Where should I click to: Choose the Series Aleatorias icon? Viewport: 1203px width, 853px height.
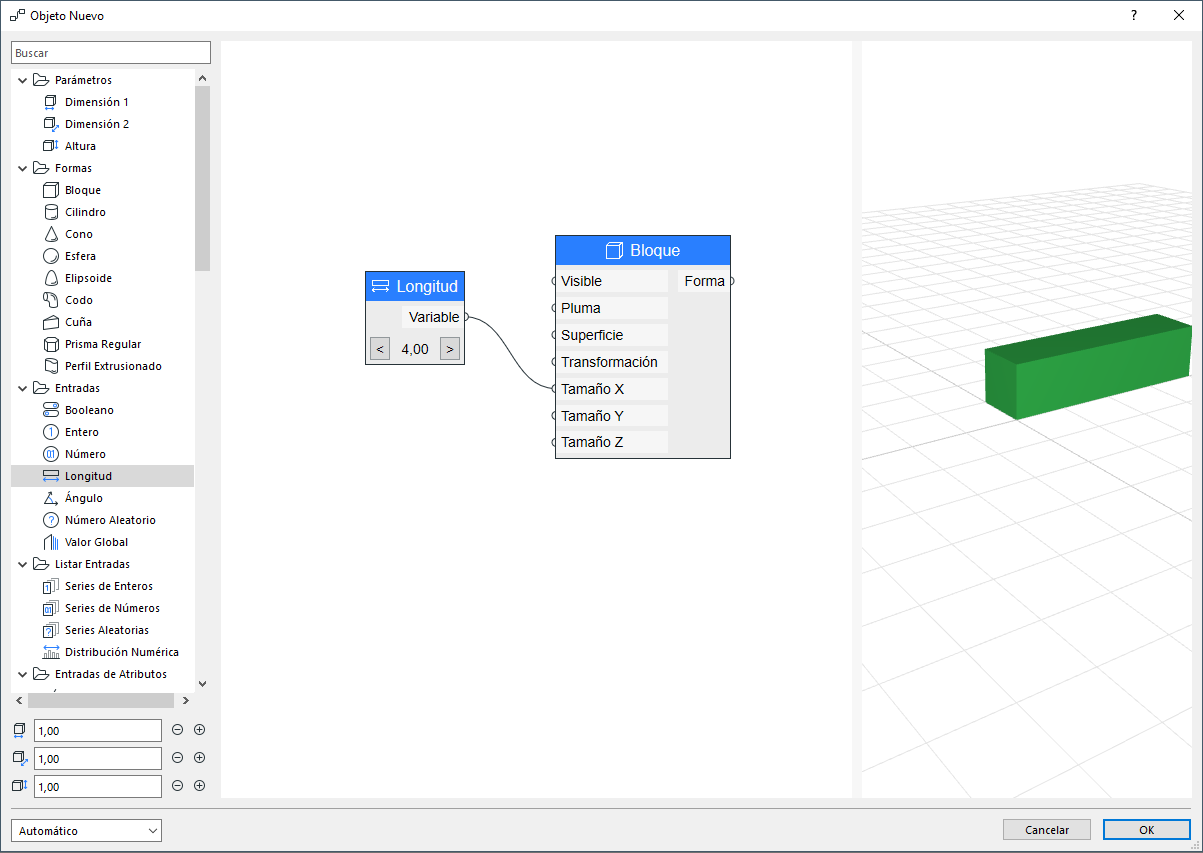[52, 630]
